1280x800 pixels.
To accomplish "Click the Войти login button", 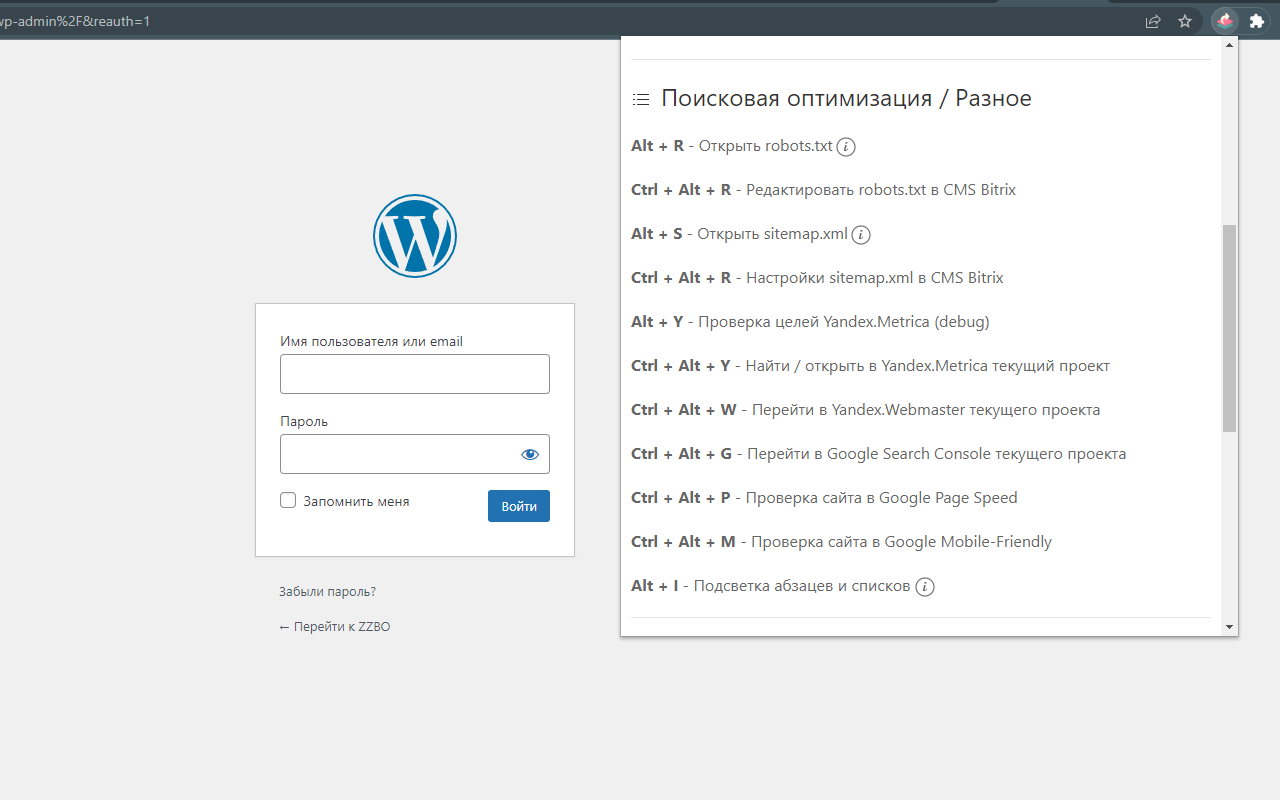I will (x=519, y=506).
